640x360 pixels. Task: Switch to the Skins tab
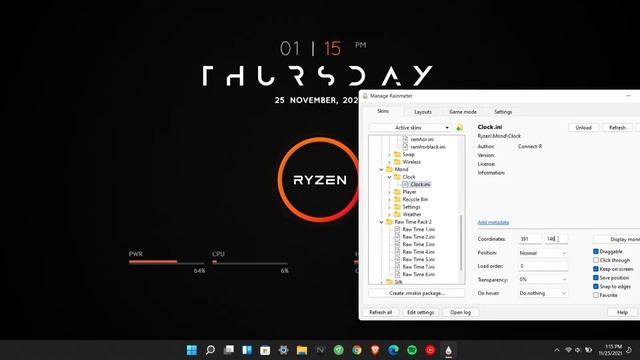point(383,111)
